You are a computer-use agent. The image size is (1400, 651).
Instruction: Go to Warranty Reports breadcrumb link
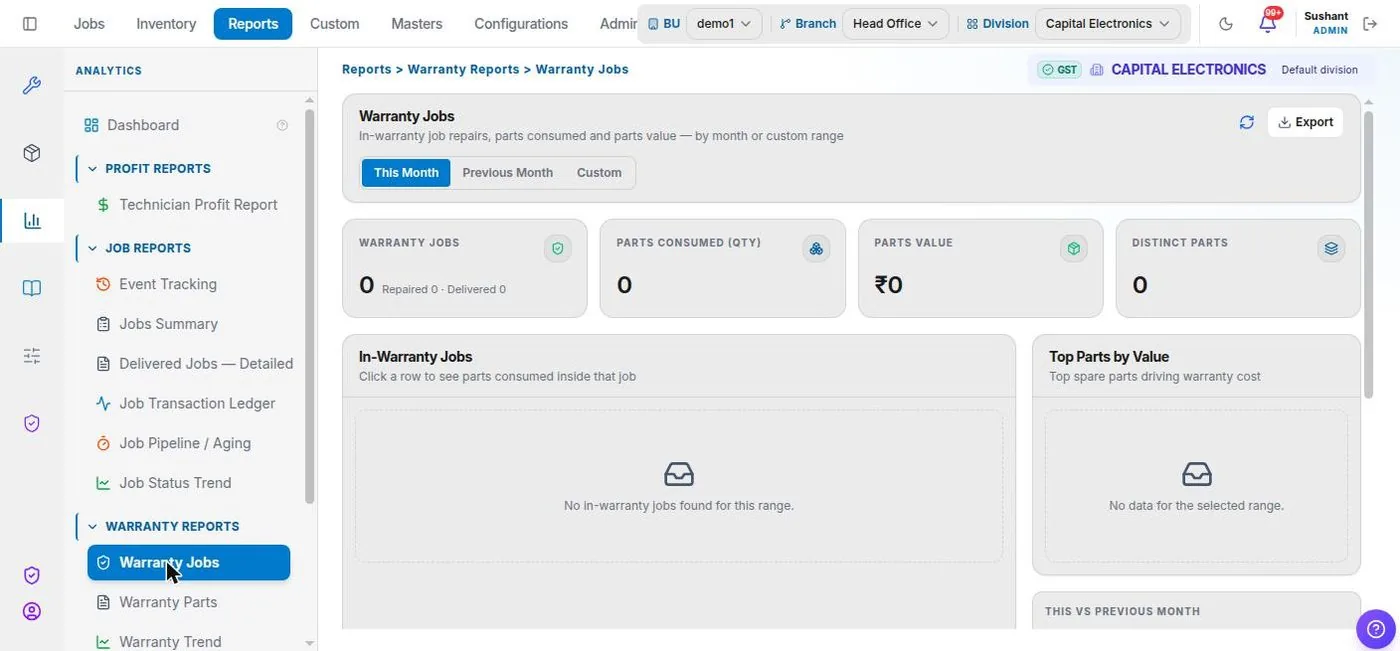[463, 70]
